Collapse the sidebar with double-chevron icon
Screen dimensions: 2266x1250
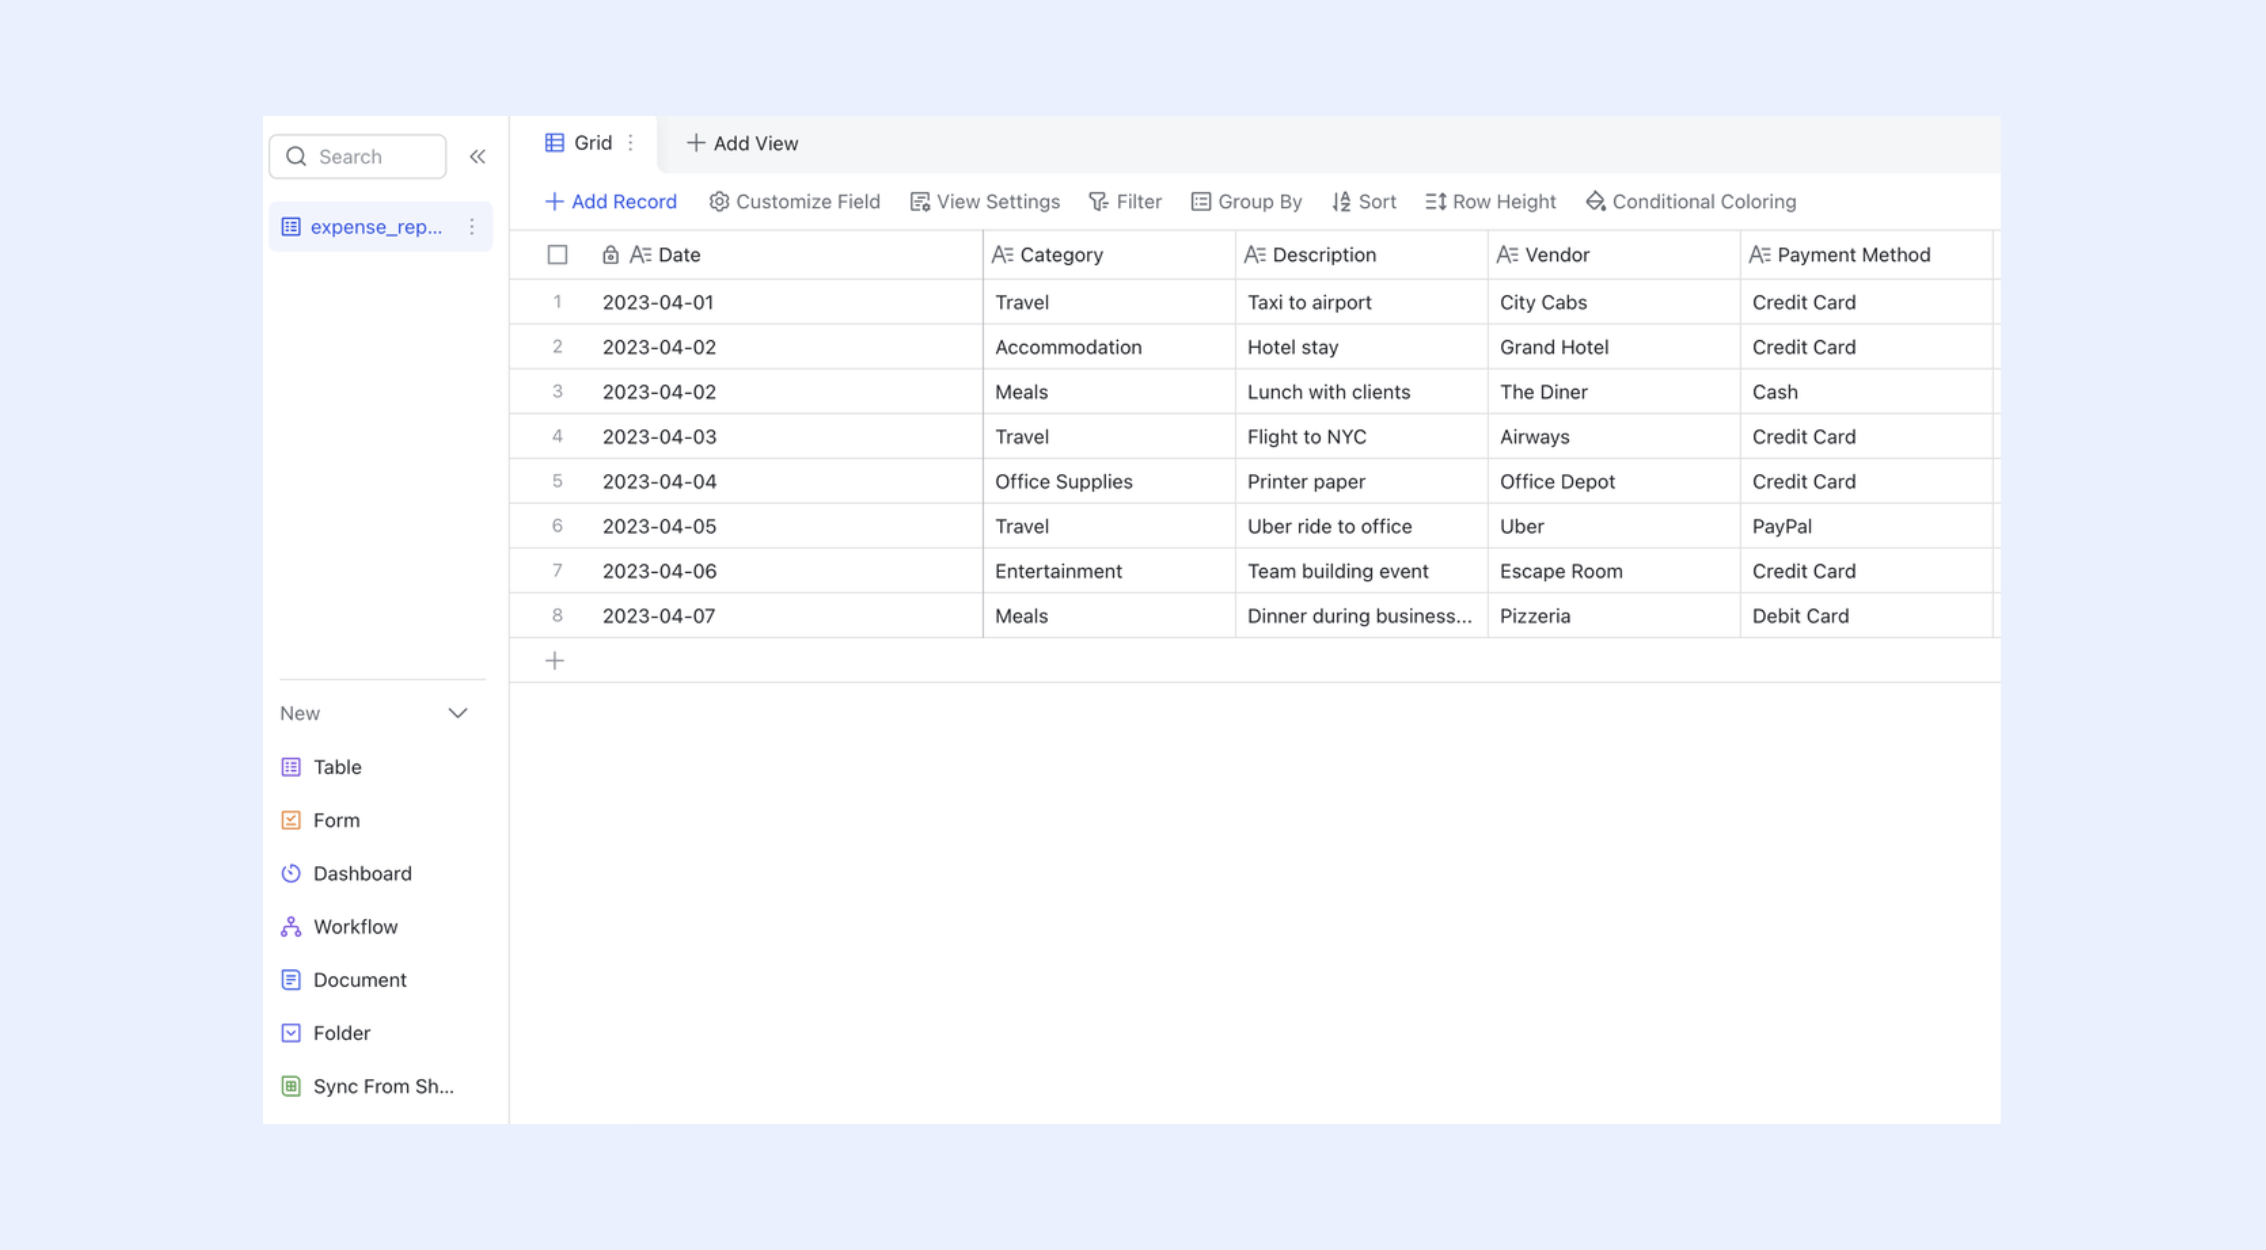477,157
